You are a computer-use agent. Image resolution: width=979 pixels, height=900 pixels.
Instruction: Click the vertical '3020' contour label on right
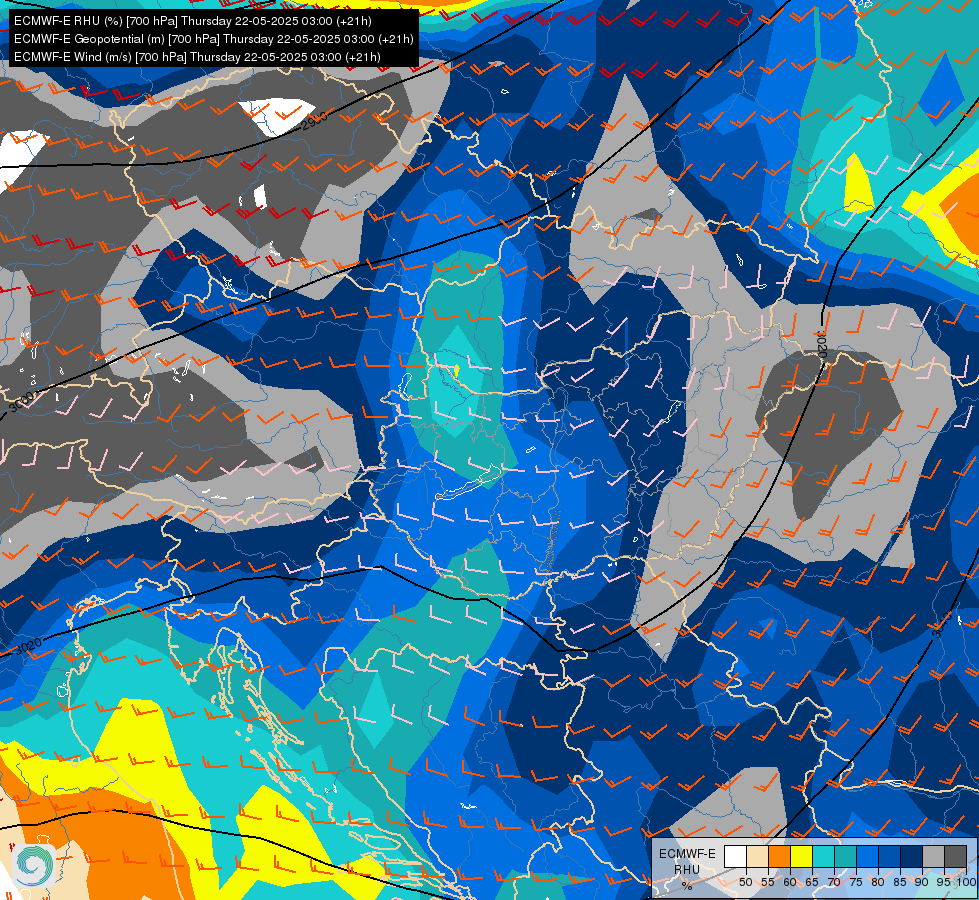tap(822, 345)
